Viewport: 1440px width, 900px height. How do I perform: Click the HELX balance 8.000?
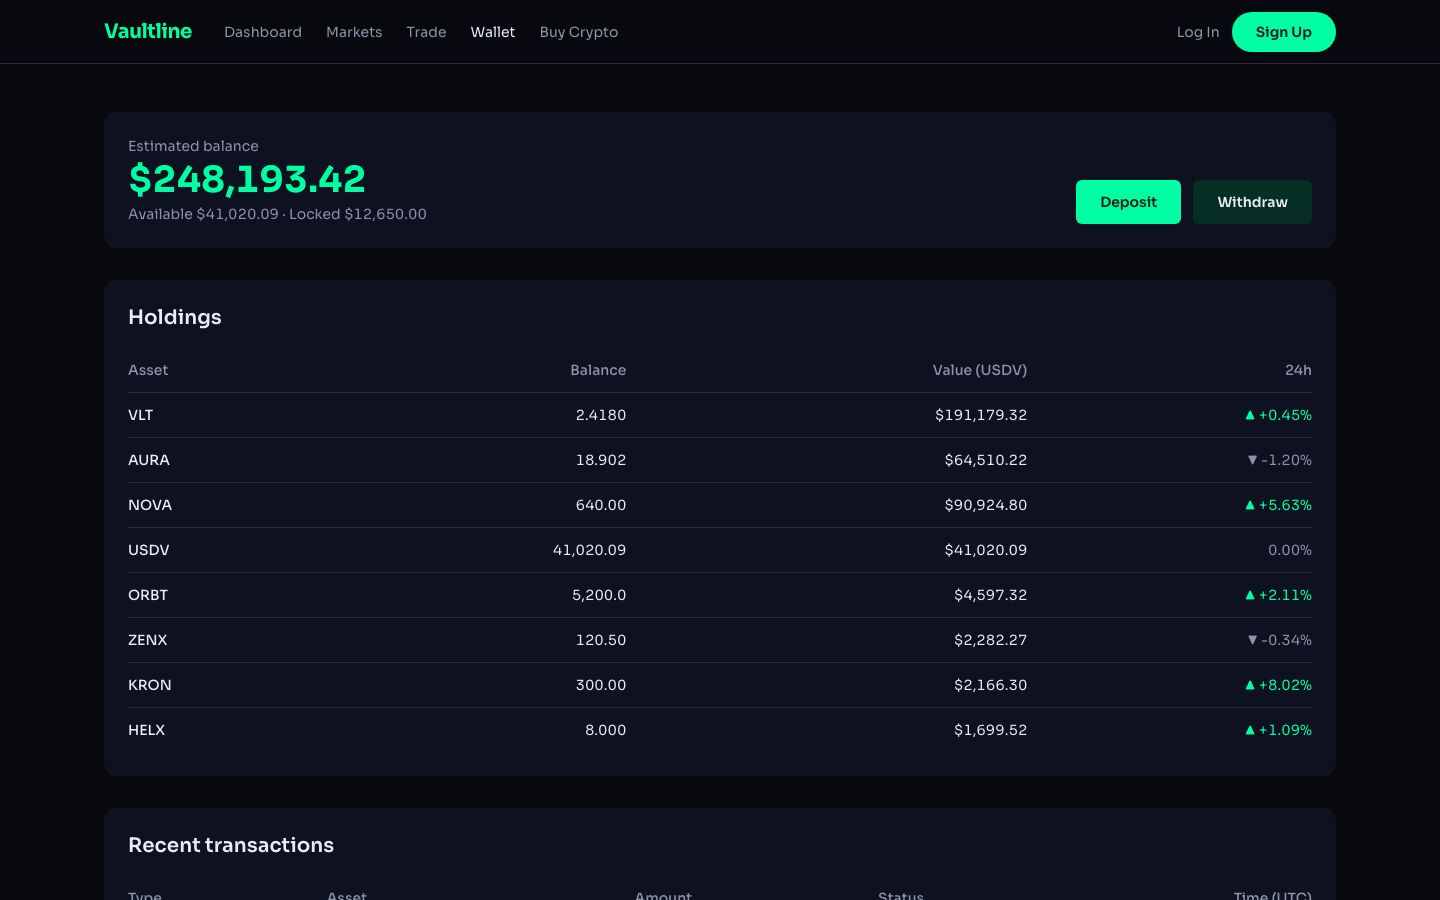tap(606, 730)
